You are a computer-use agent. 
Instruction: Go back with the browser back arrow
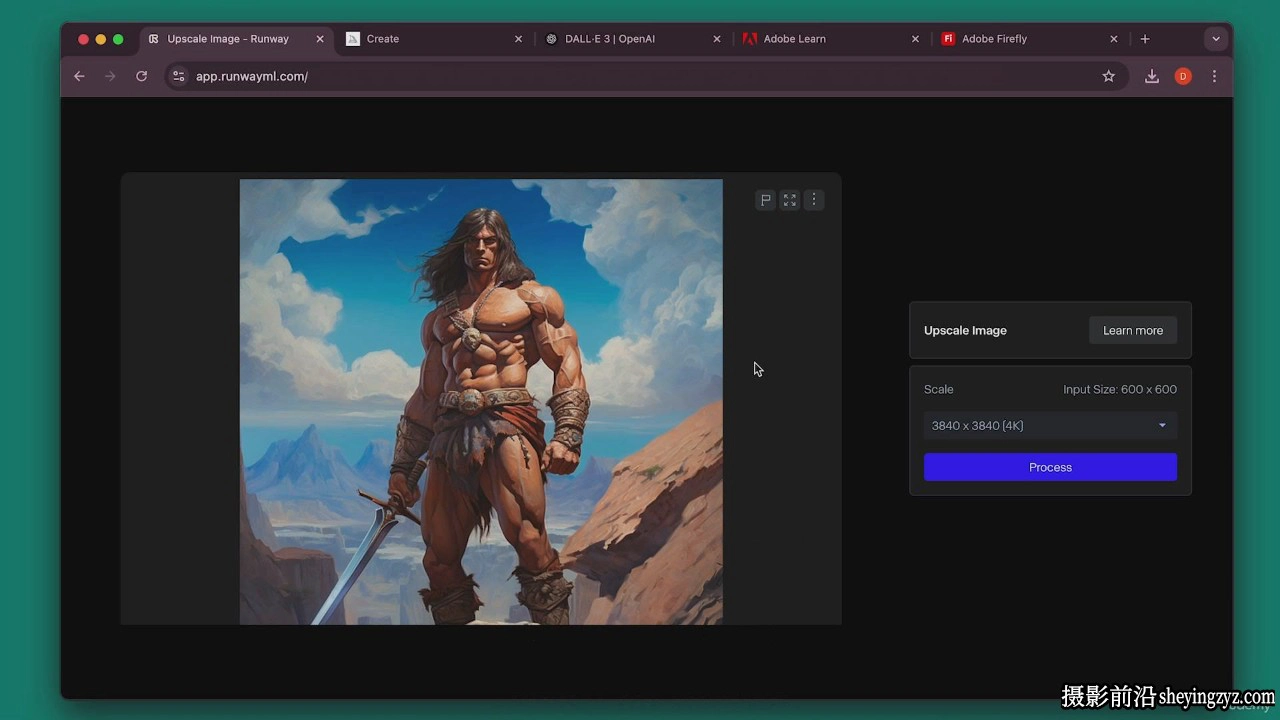point(80,76)
